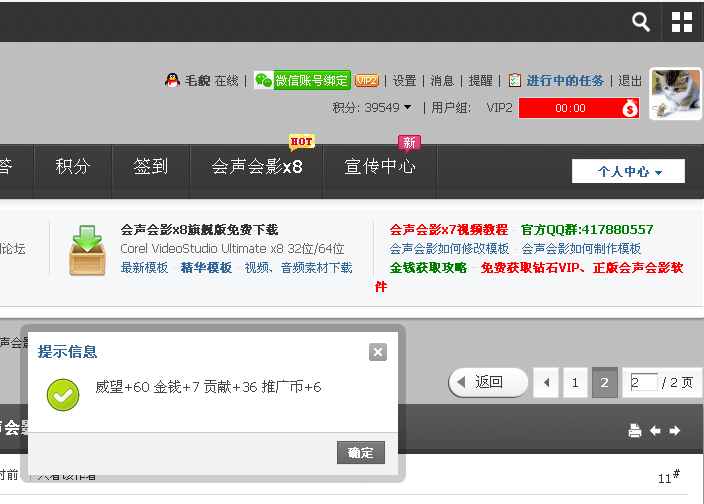Open the 签到 navigation tab

[151, 167]
